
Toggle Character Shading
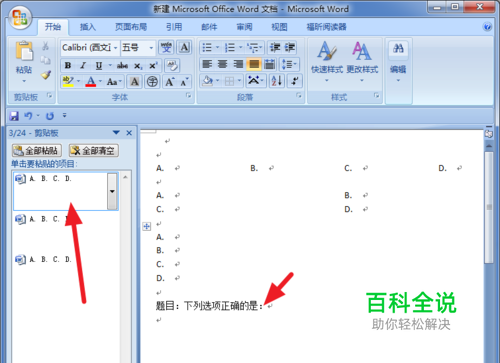pyautogui.click(x=135, y=81)
